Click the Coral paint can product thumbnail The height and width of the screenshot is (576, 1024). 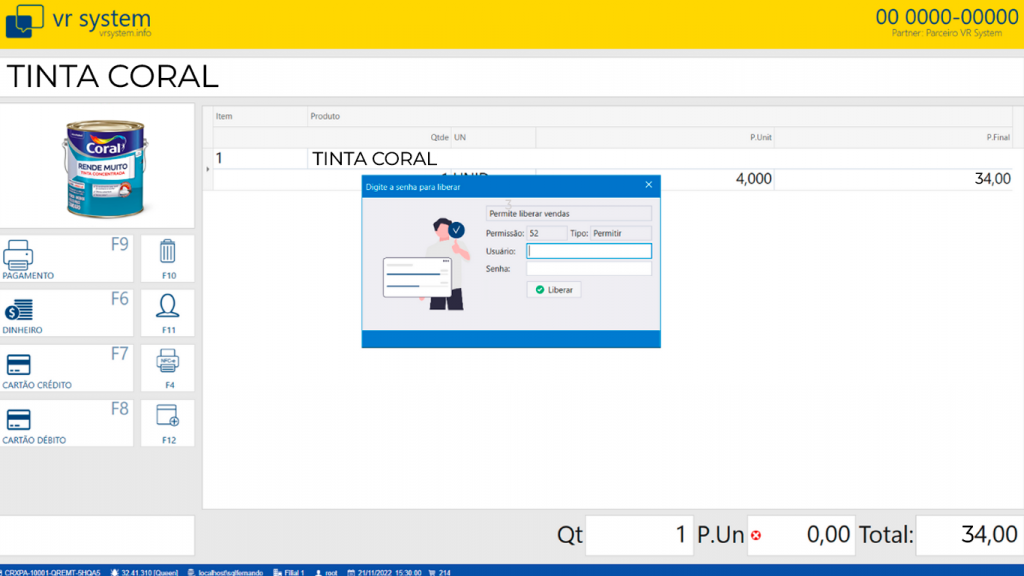click(98, 165)
